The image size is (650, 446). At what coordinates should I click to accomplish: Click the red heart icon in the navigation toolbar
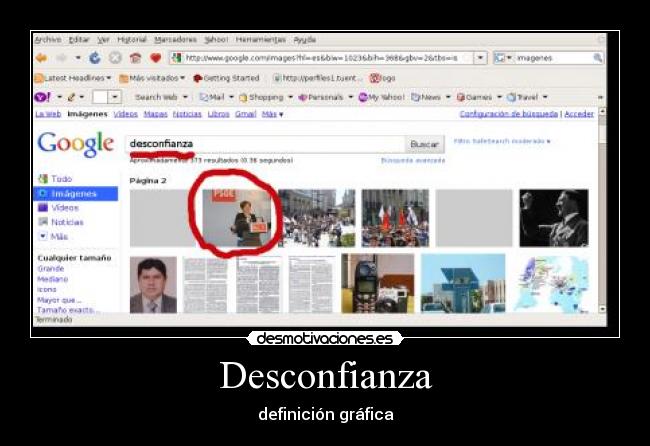coord(155,58)
